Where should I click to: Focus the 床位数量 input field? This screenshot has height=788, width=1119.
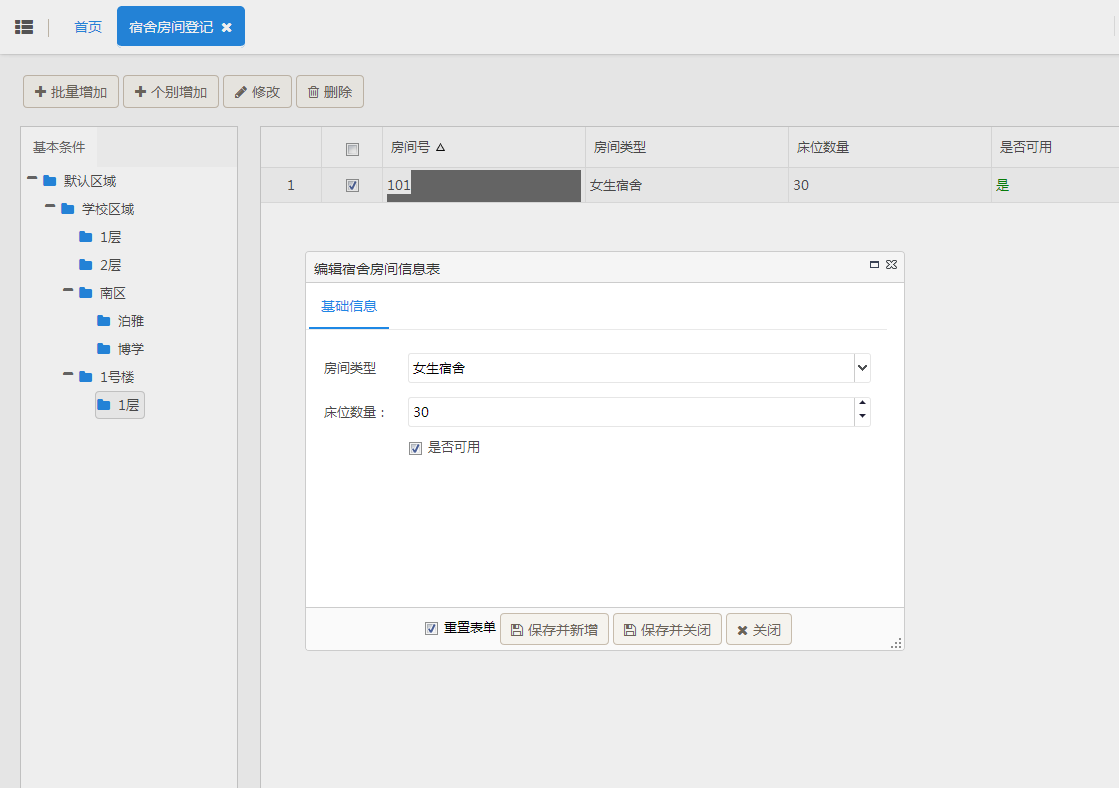click(x=631, y=412)
